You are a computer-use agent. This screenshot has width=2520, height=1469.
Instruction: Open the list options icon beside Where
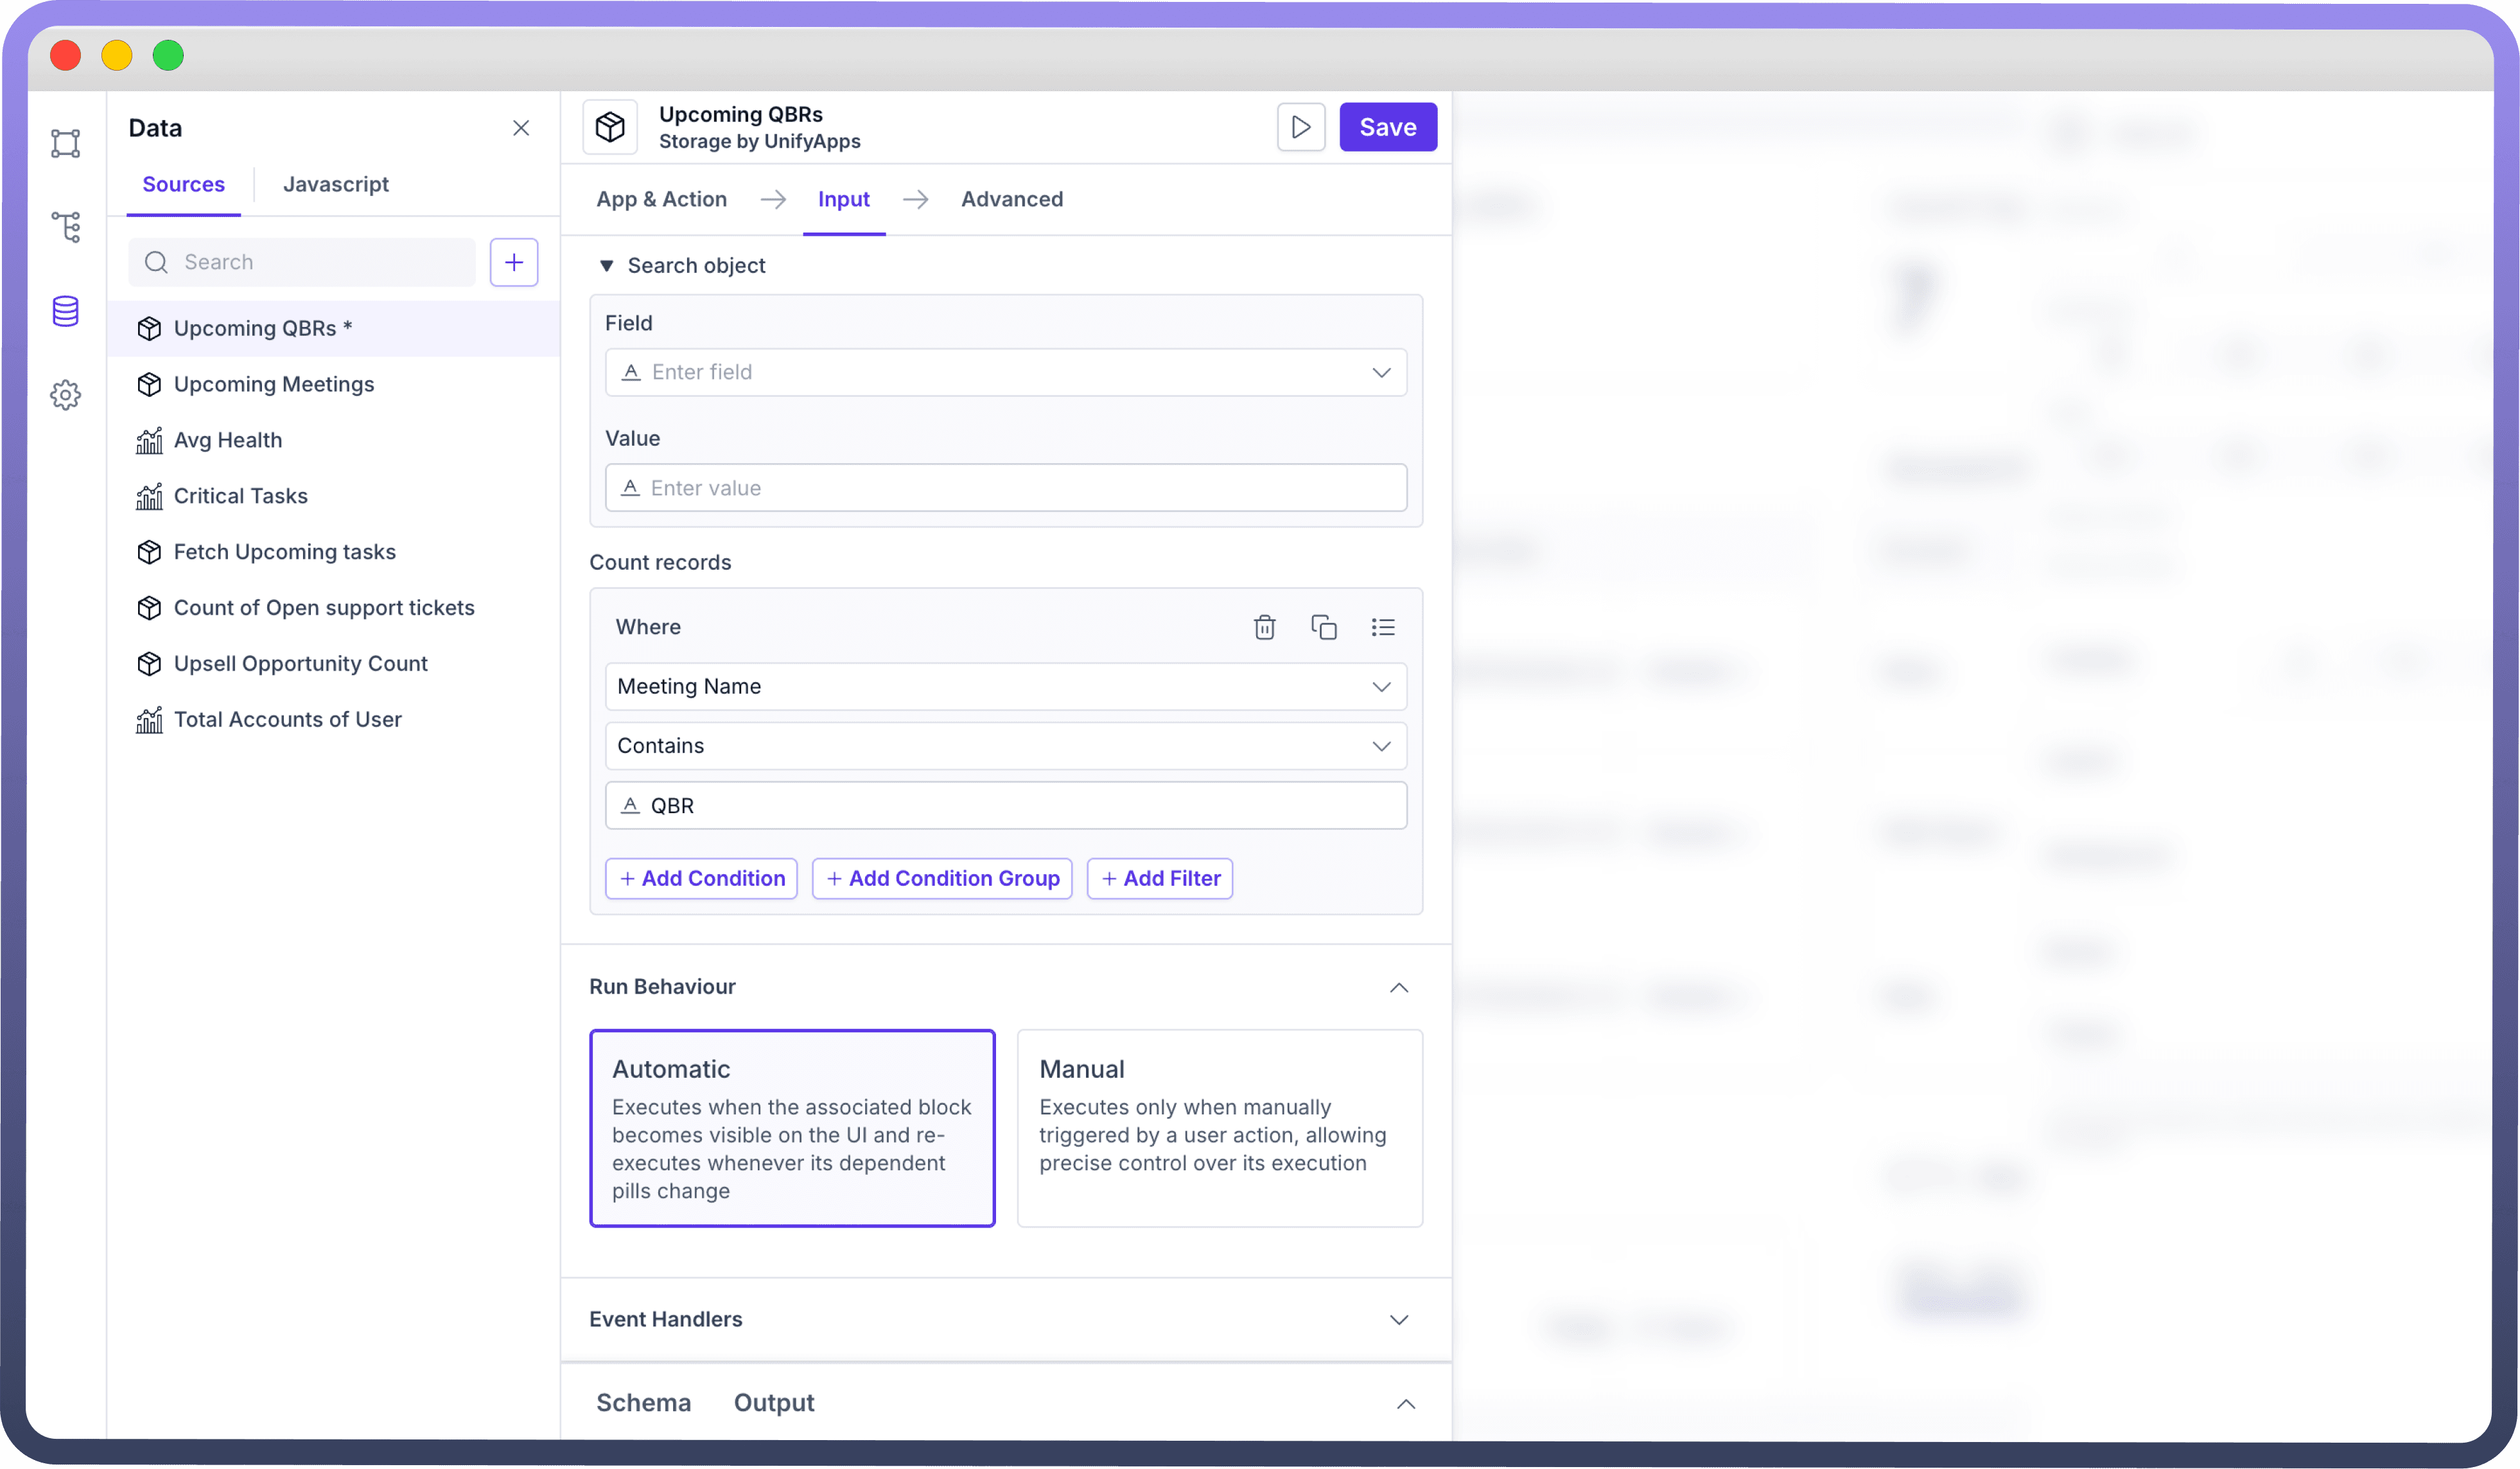coord(1382,627)
